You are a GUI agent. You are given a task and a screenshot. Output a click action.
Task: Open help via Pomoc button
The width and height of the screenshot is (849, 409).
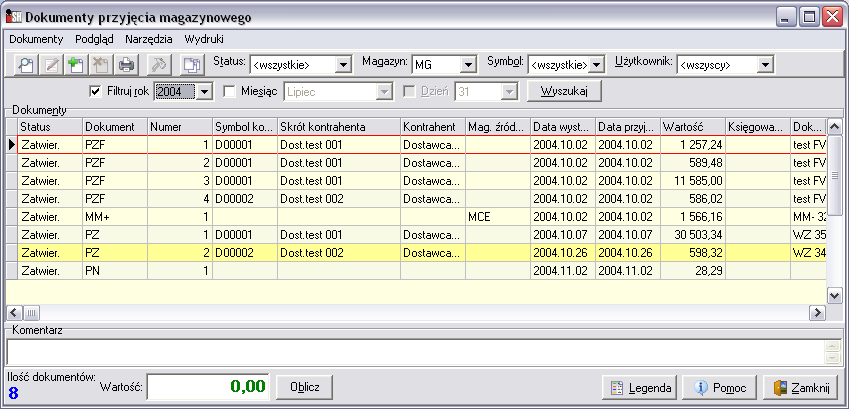point(721,388)
